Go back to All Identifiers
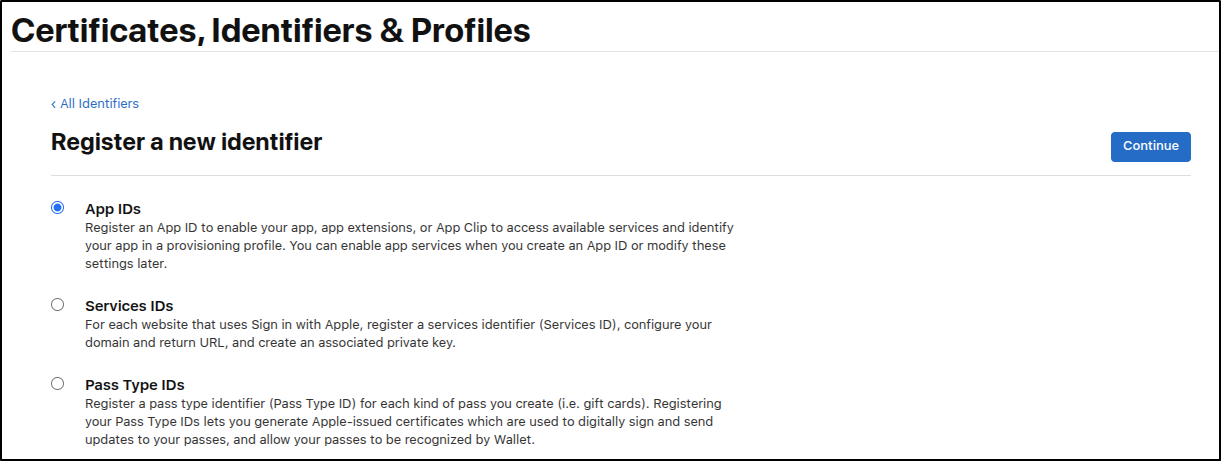The height and width of the screenshot is (461, 1221). click(99, 104)
